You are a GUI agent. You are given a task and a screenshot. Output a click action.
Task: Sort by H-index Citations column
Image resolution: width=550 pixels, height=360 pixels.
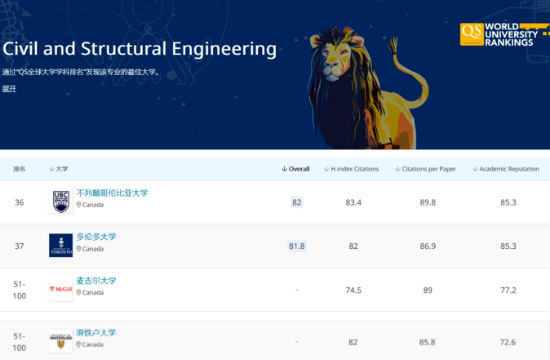tap(351, 169)
